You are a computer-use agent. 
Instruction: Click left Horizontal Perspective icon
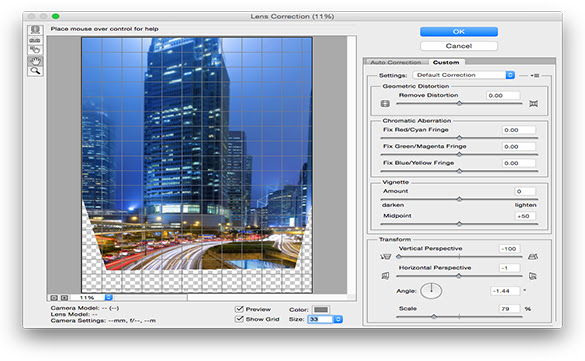[385, 276]
